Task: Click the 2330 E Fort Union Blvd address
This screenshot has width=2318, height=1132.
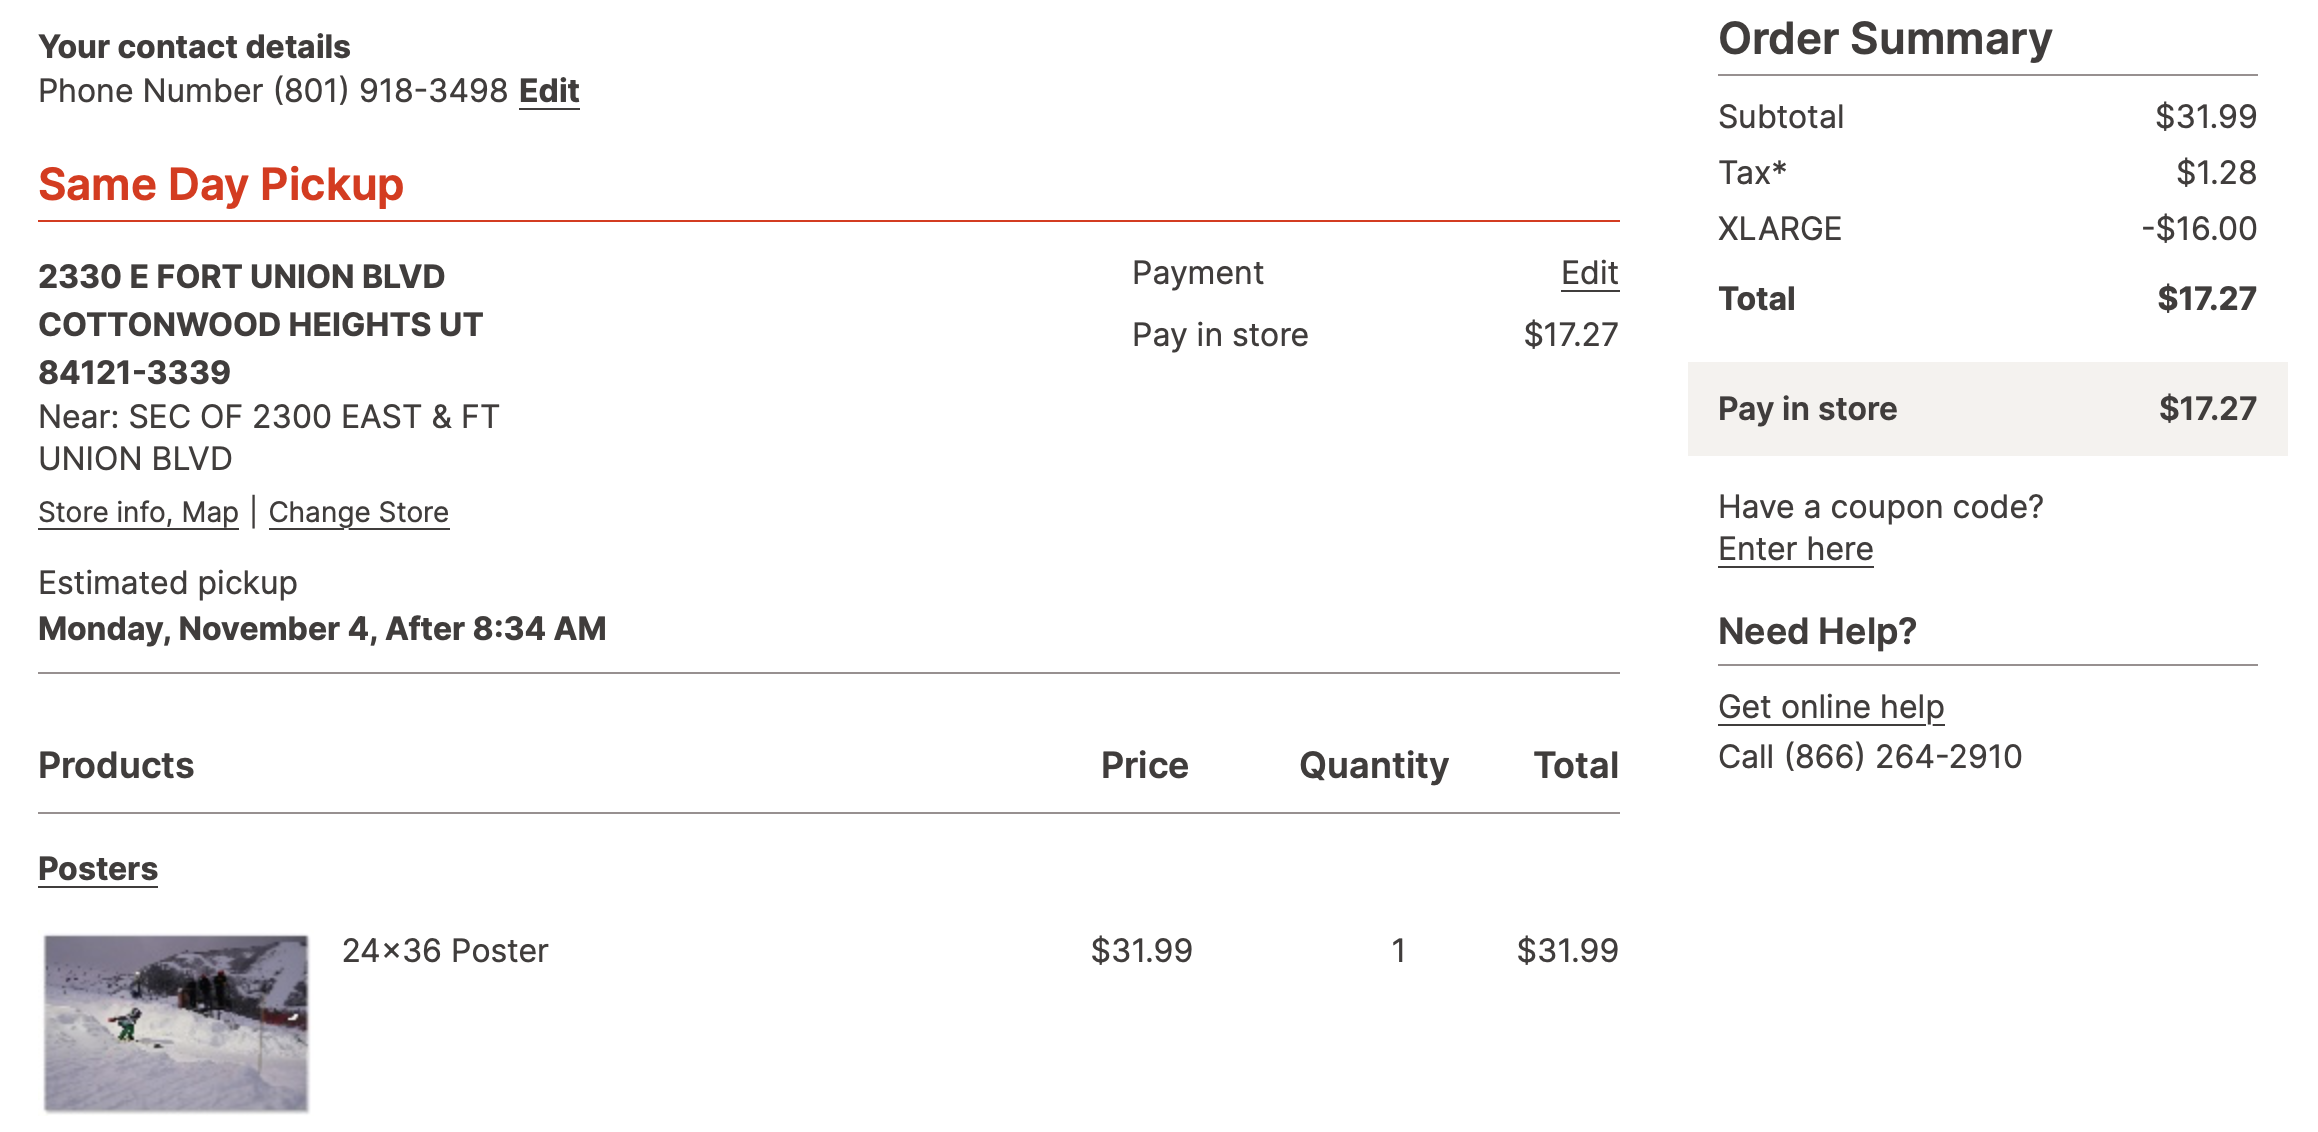Action: [x=241, y=277]
